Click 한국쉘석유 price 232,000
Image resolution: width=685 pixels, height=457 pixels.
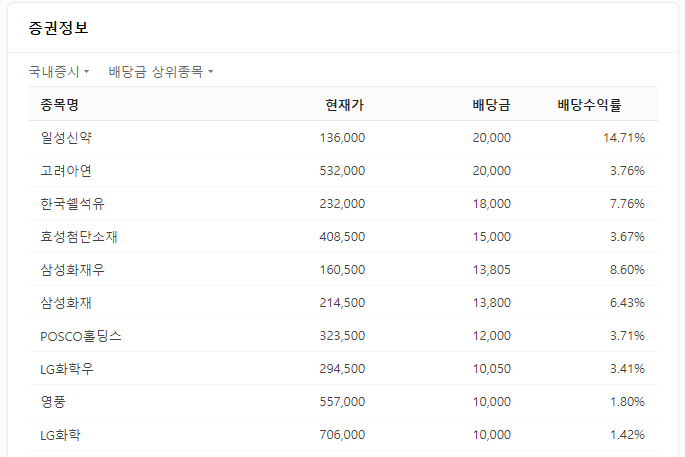click(342, 204)
